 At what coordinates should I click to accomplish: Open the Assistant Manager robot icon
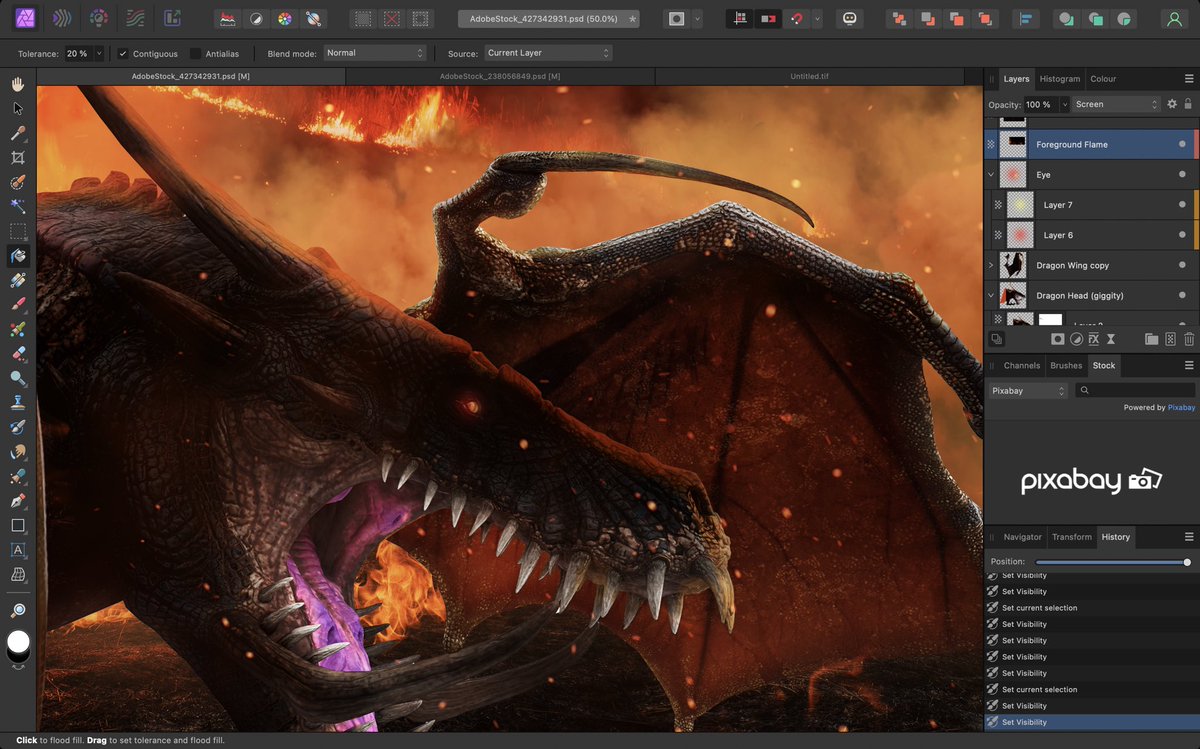click(850, 18)
